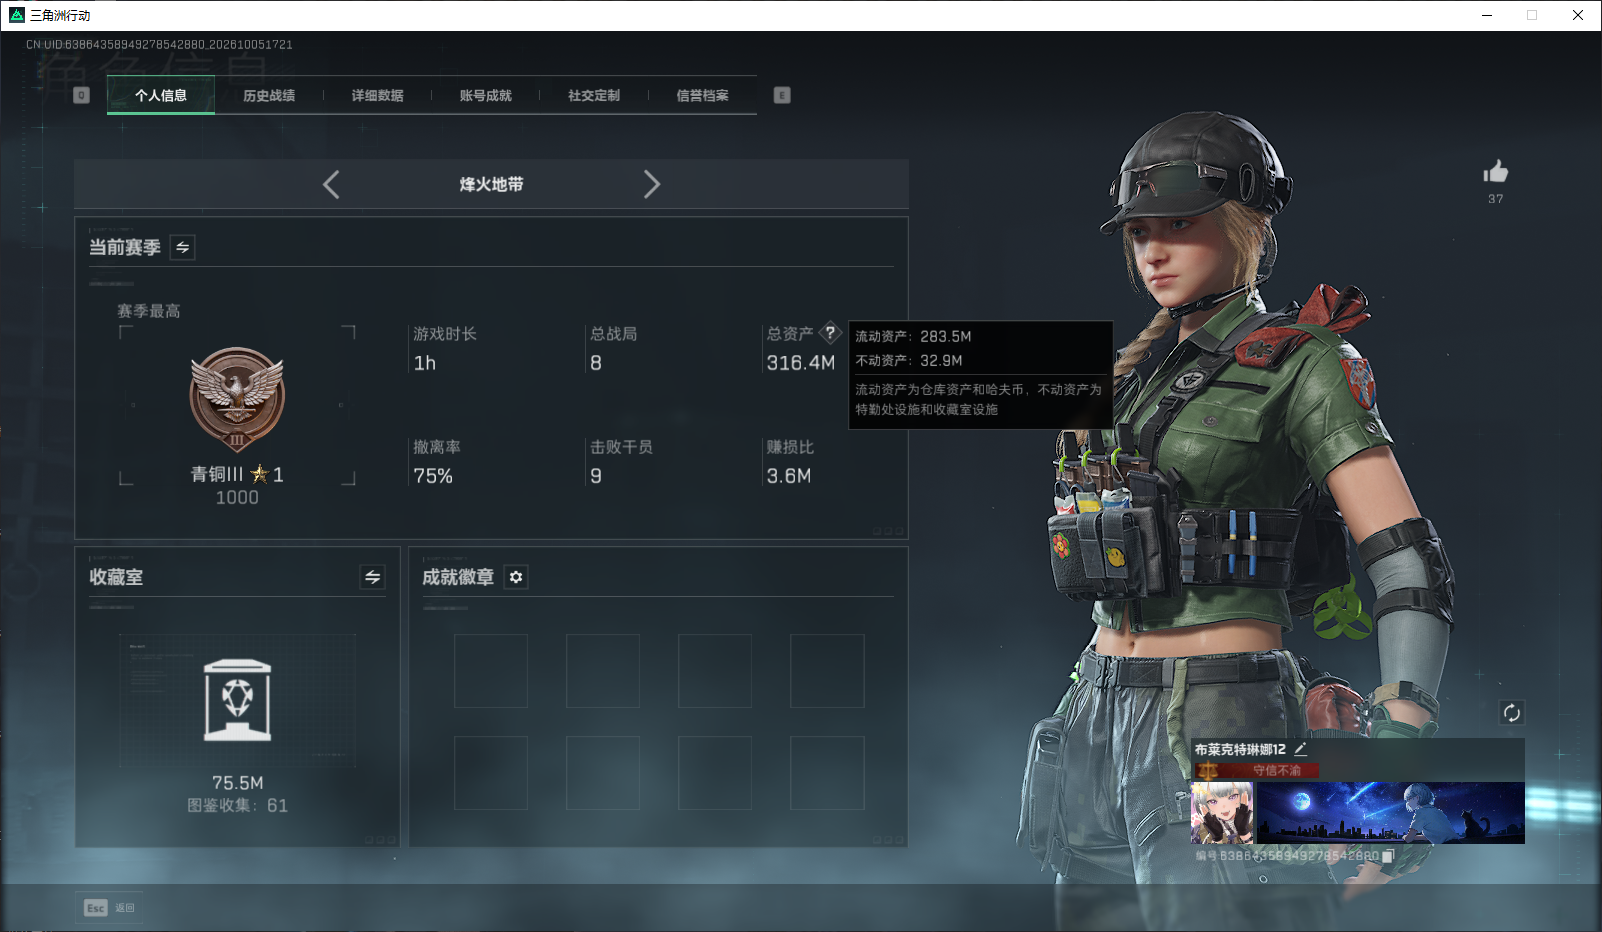
Task: Go to previous mode with left chevron
Action: [x=331, y=184]
